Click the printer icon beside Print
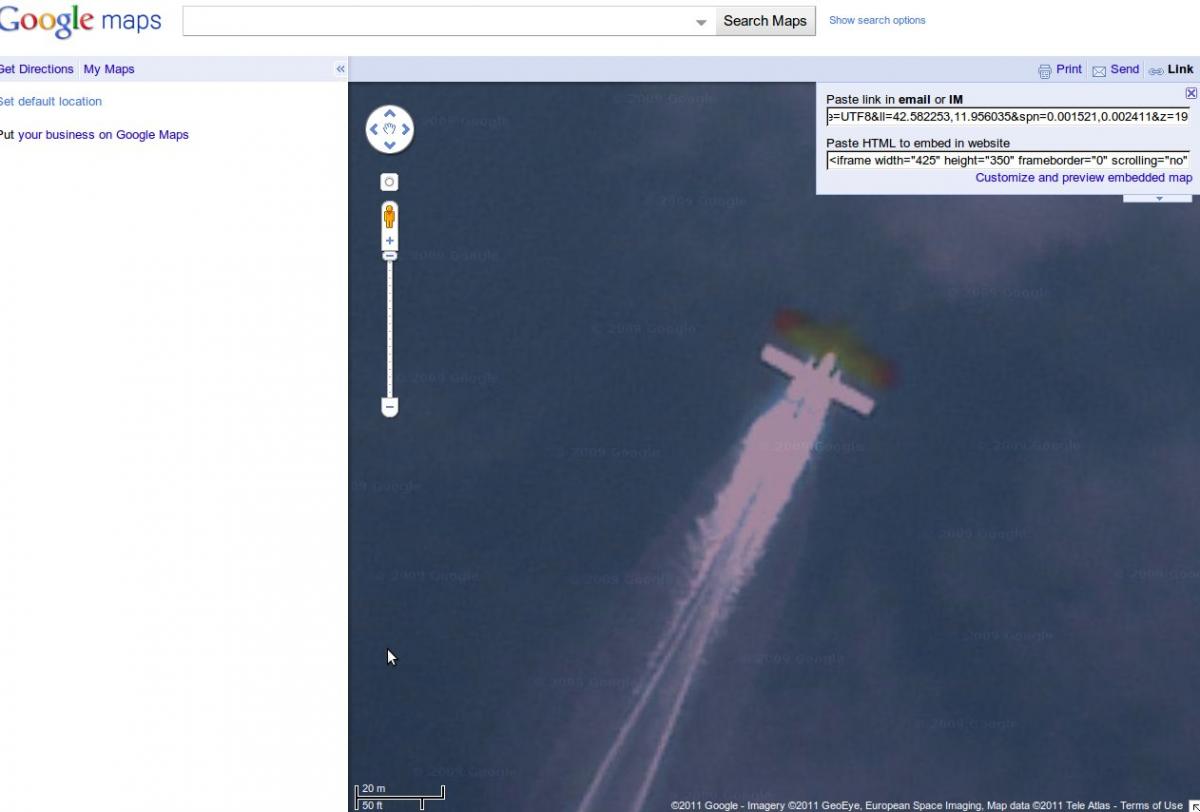This screenshot has height=812, width=1200. pos(1045,70)
